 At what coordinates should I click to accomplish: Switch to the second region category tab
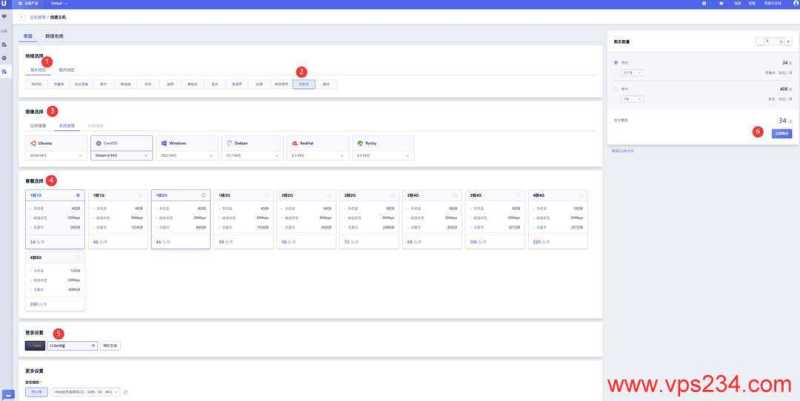[x=66, y=70]
